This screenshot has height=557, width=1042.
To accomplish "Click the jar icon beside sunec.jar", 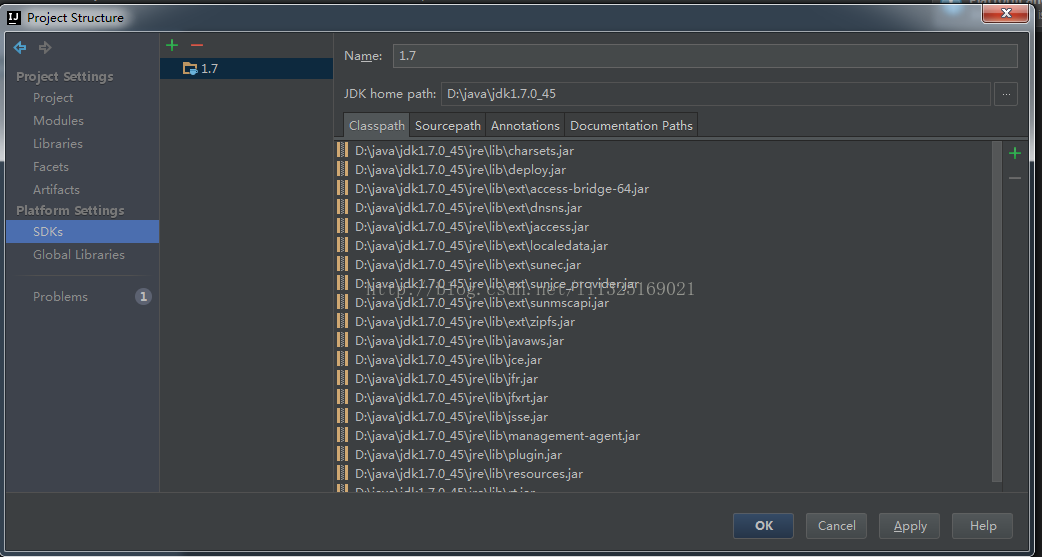I will (342, 265).
